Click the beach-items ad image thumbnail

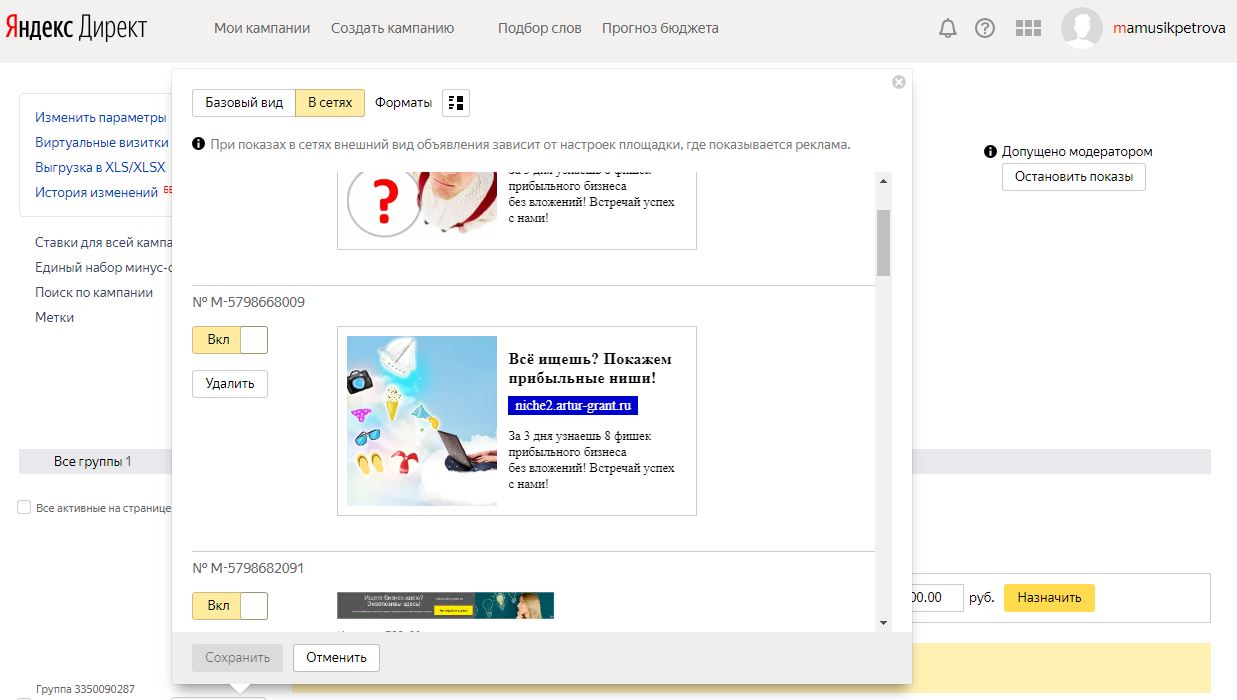tap(422, 421)
